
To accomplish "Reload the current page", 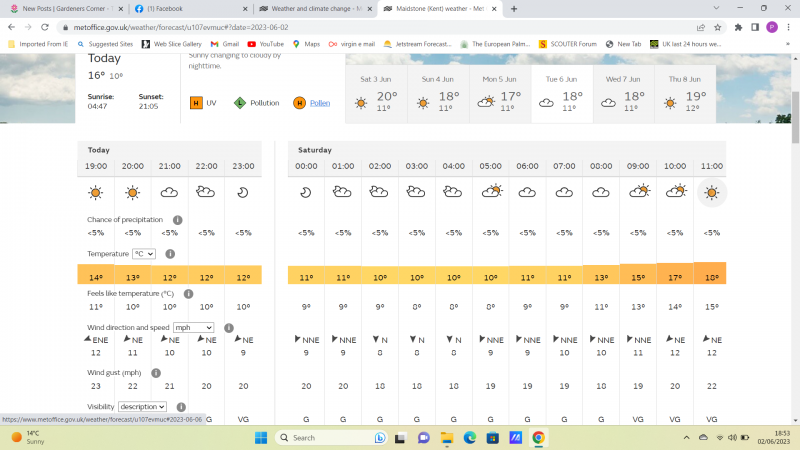I will click(x=45, y=27).
